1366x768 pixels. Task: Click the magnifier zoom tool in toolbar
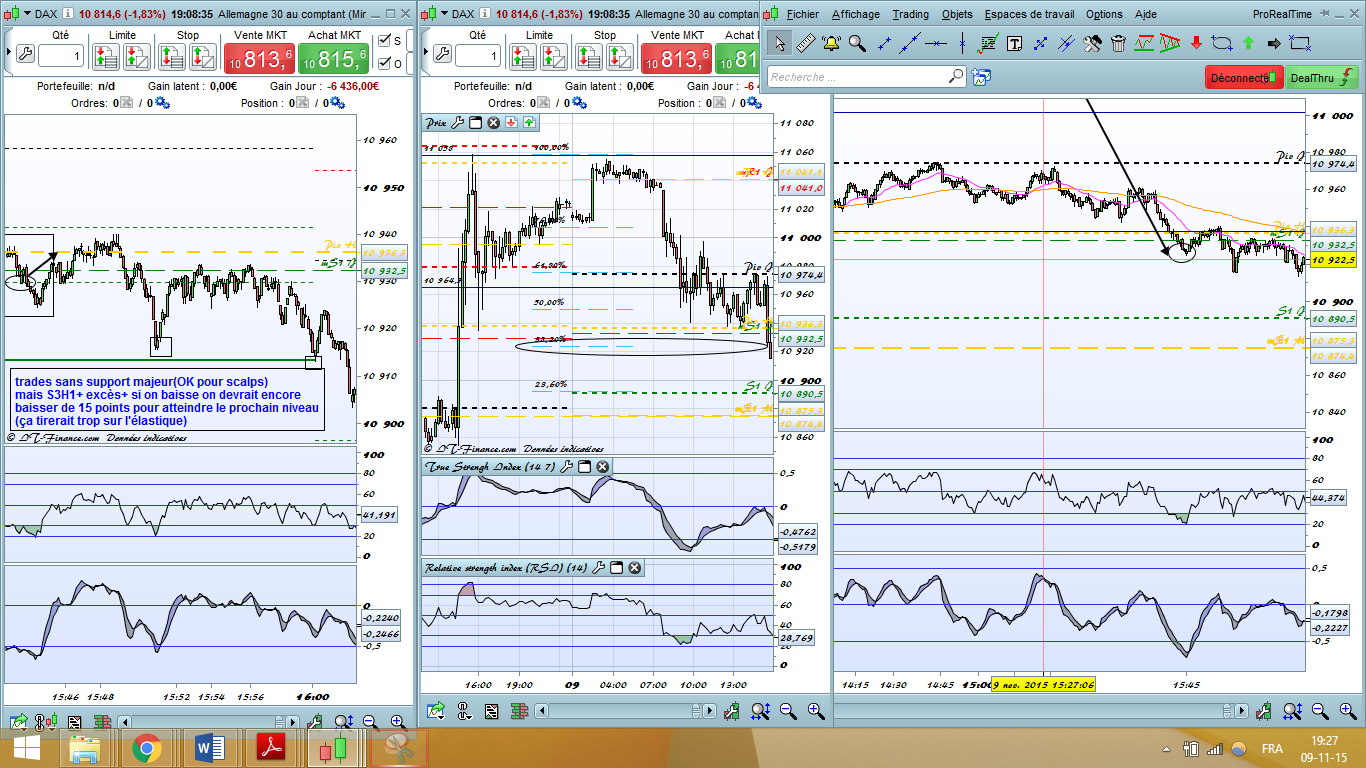point(857,43)
